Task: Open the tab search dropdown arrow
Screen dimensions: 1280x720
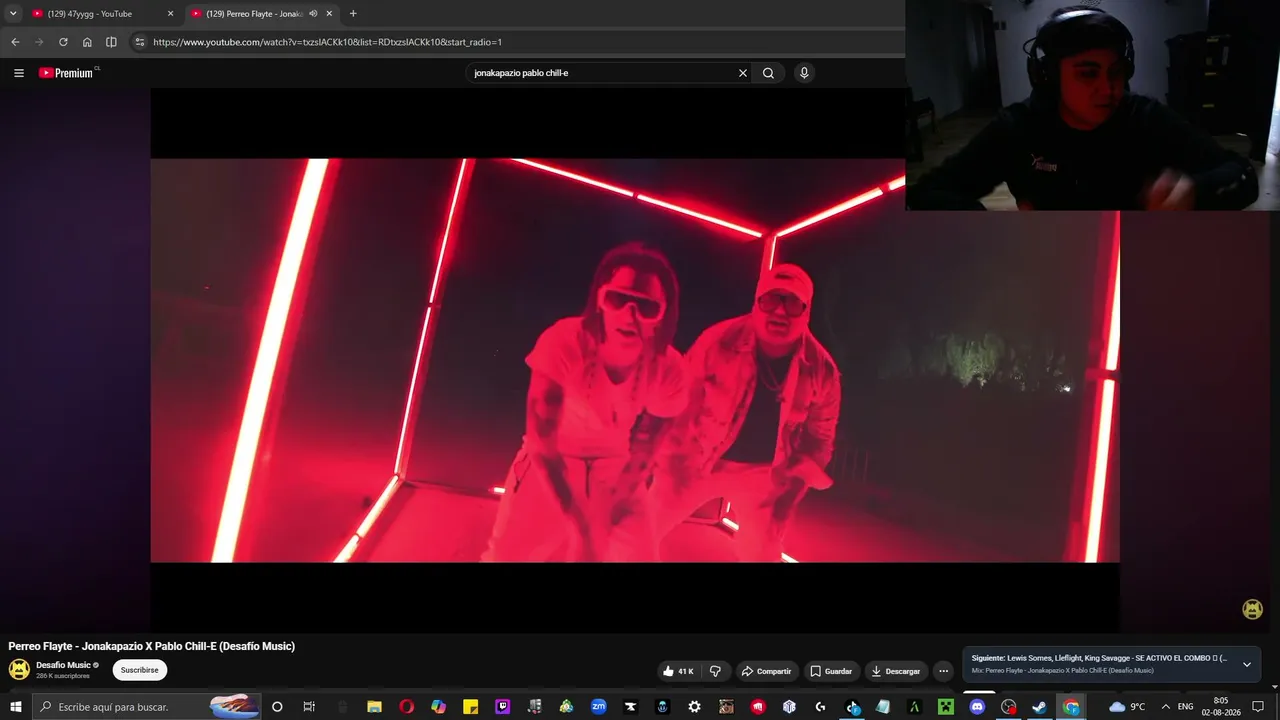Action: [13, 14]
